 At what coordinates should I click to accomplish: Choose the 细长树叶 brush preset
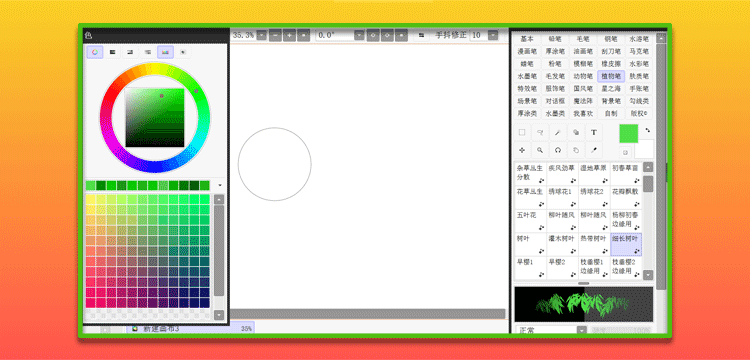pyautogui.click(x=626, y=244)
